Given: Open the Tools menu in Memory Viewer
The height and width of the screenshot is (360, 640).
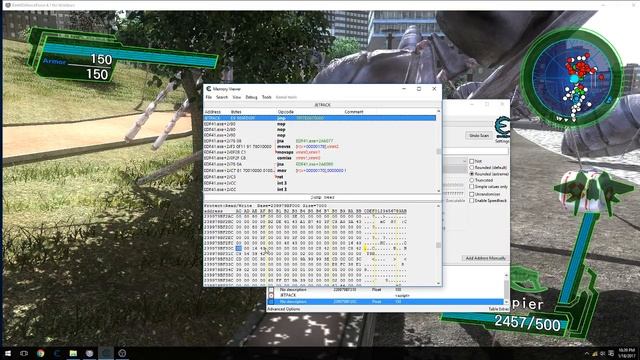Looking at the screenshot, I should (267, 97).
